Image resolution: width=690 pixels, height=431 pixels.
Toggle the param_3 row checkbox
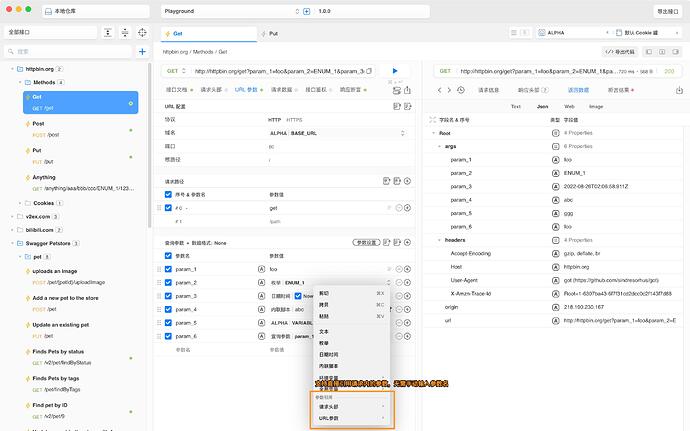point(168,296)
